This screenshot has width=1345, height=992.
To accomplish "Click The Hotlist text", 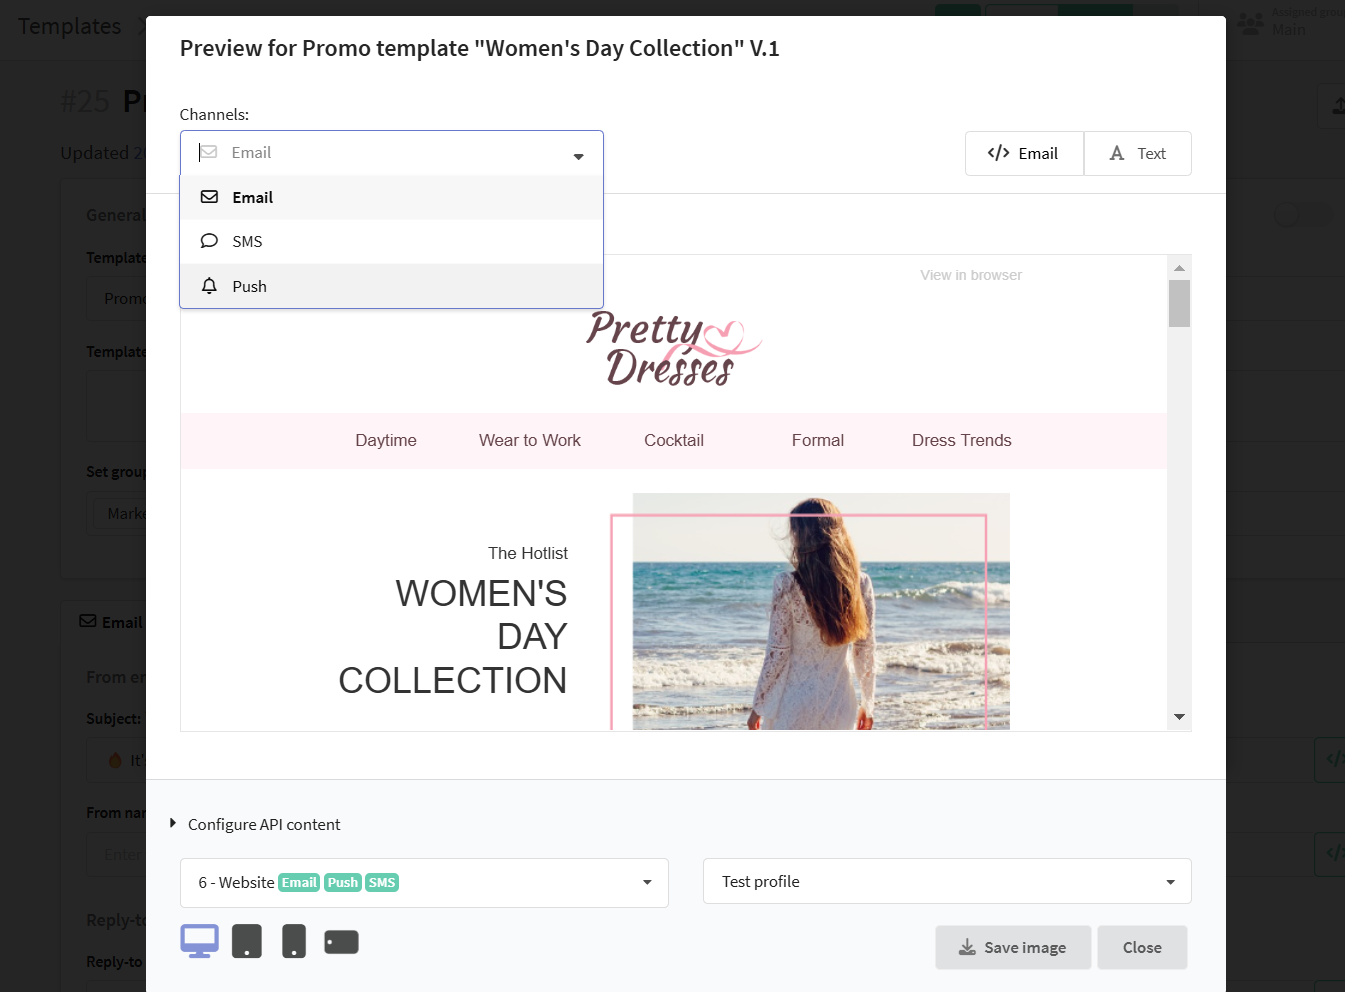I will pos(528,553).
